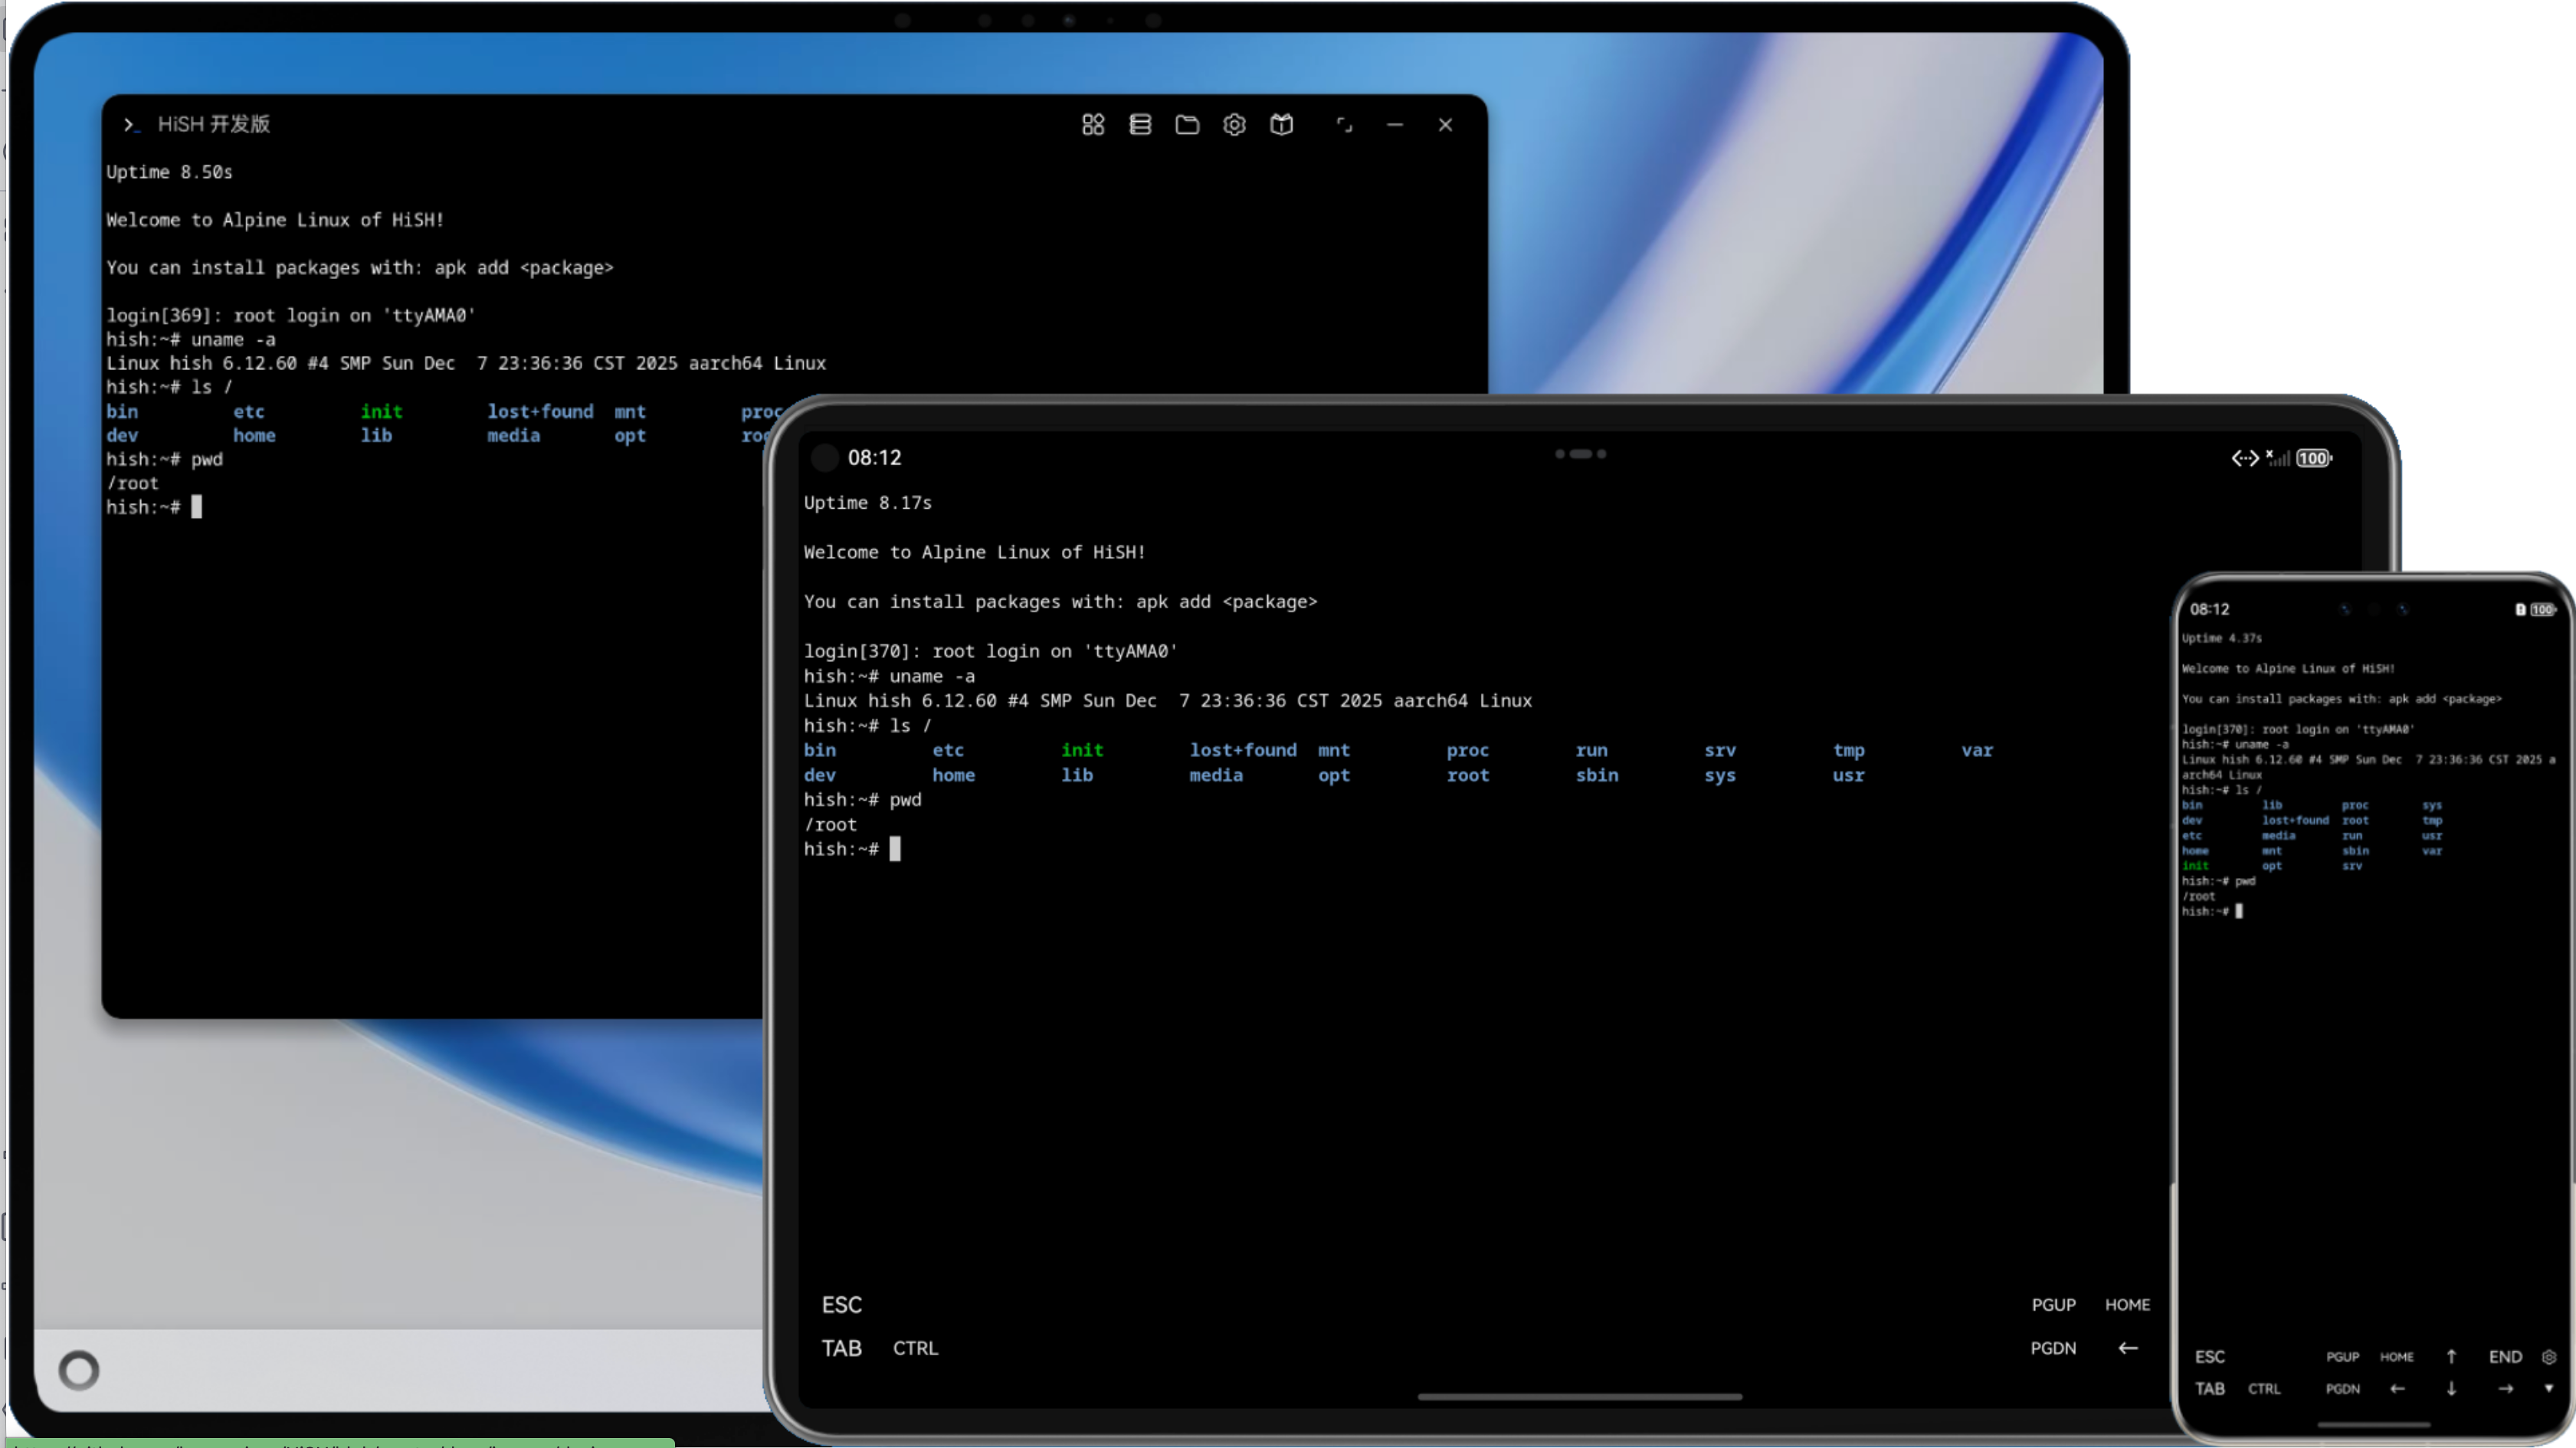Click the tablet terminal cursor after hish:~#
The image size is (2576, 1448).
pyautogui.click(x=895, y=849)
